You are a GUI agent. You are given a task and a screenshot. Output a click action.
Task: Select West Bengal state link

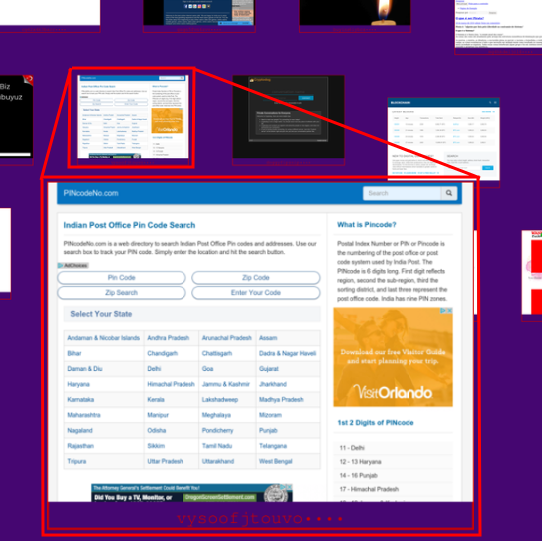pyautogui.click(x=275, y=461)
